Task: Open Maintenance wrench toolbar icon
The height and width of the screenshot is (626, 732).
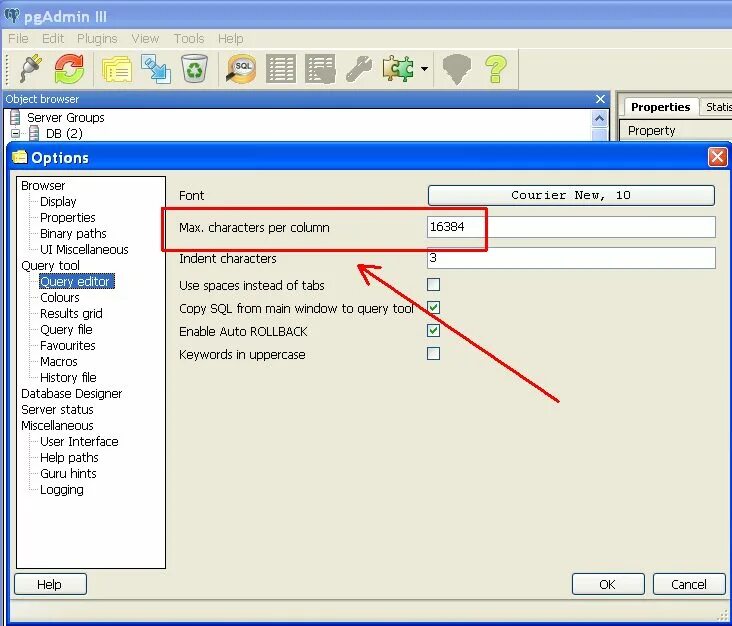Action: (359, 69)
